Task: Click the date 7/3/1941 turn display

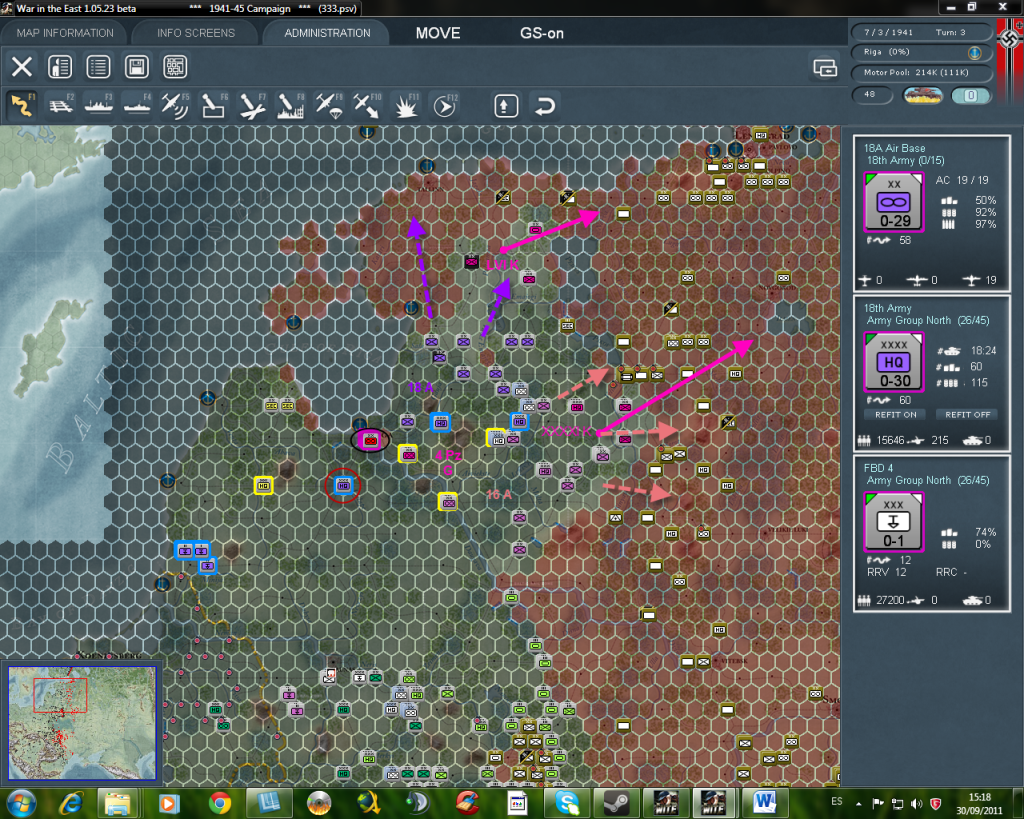Action: pos(888,32)
